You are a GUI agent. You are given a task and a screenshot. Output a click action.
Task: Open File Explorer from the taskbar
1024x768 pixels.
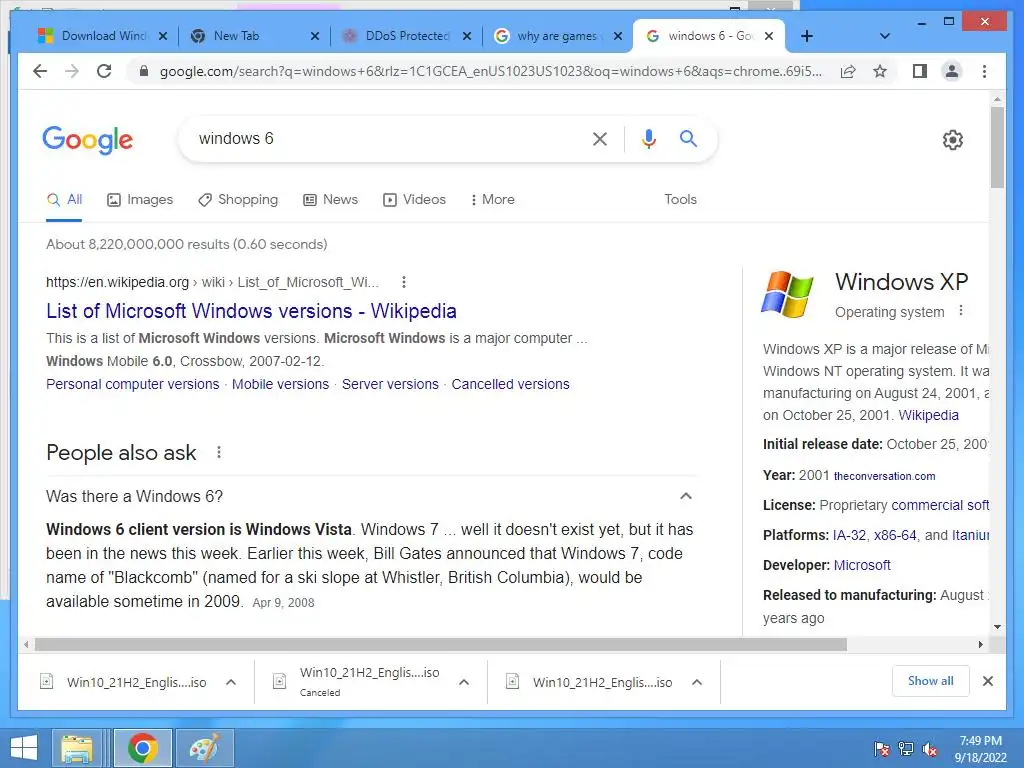[76, 748]
